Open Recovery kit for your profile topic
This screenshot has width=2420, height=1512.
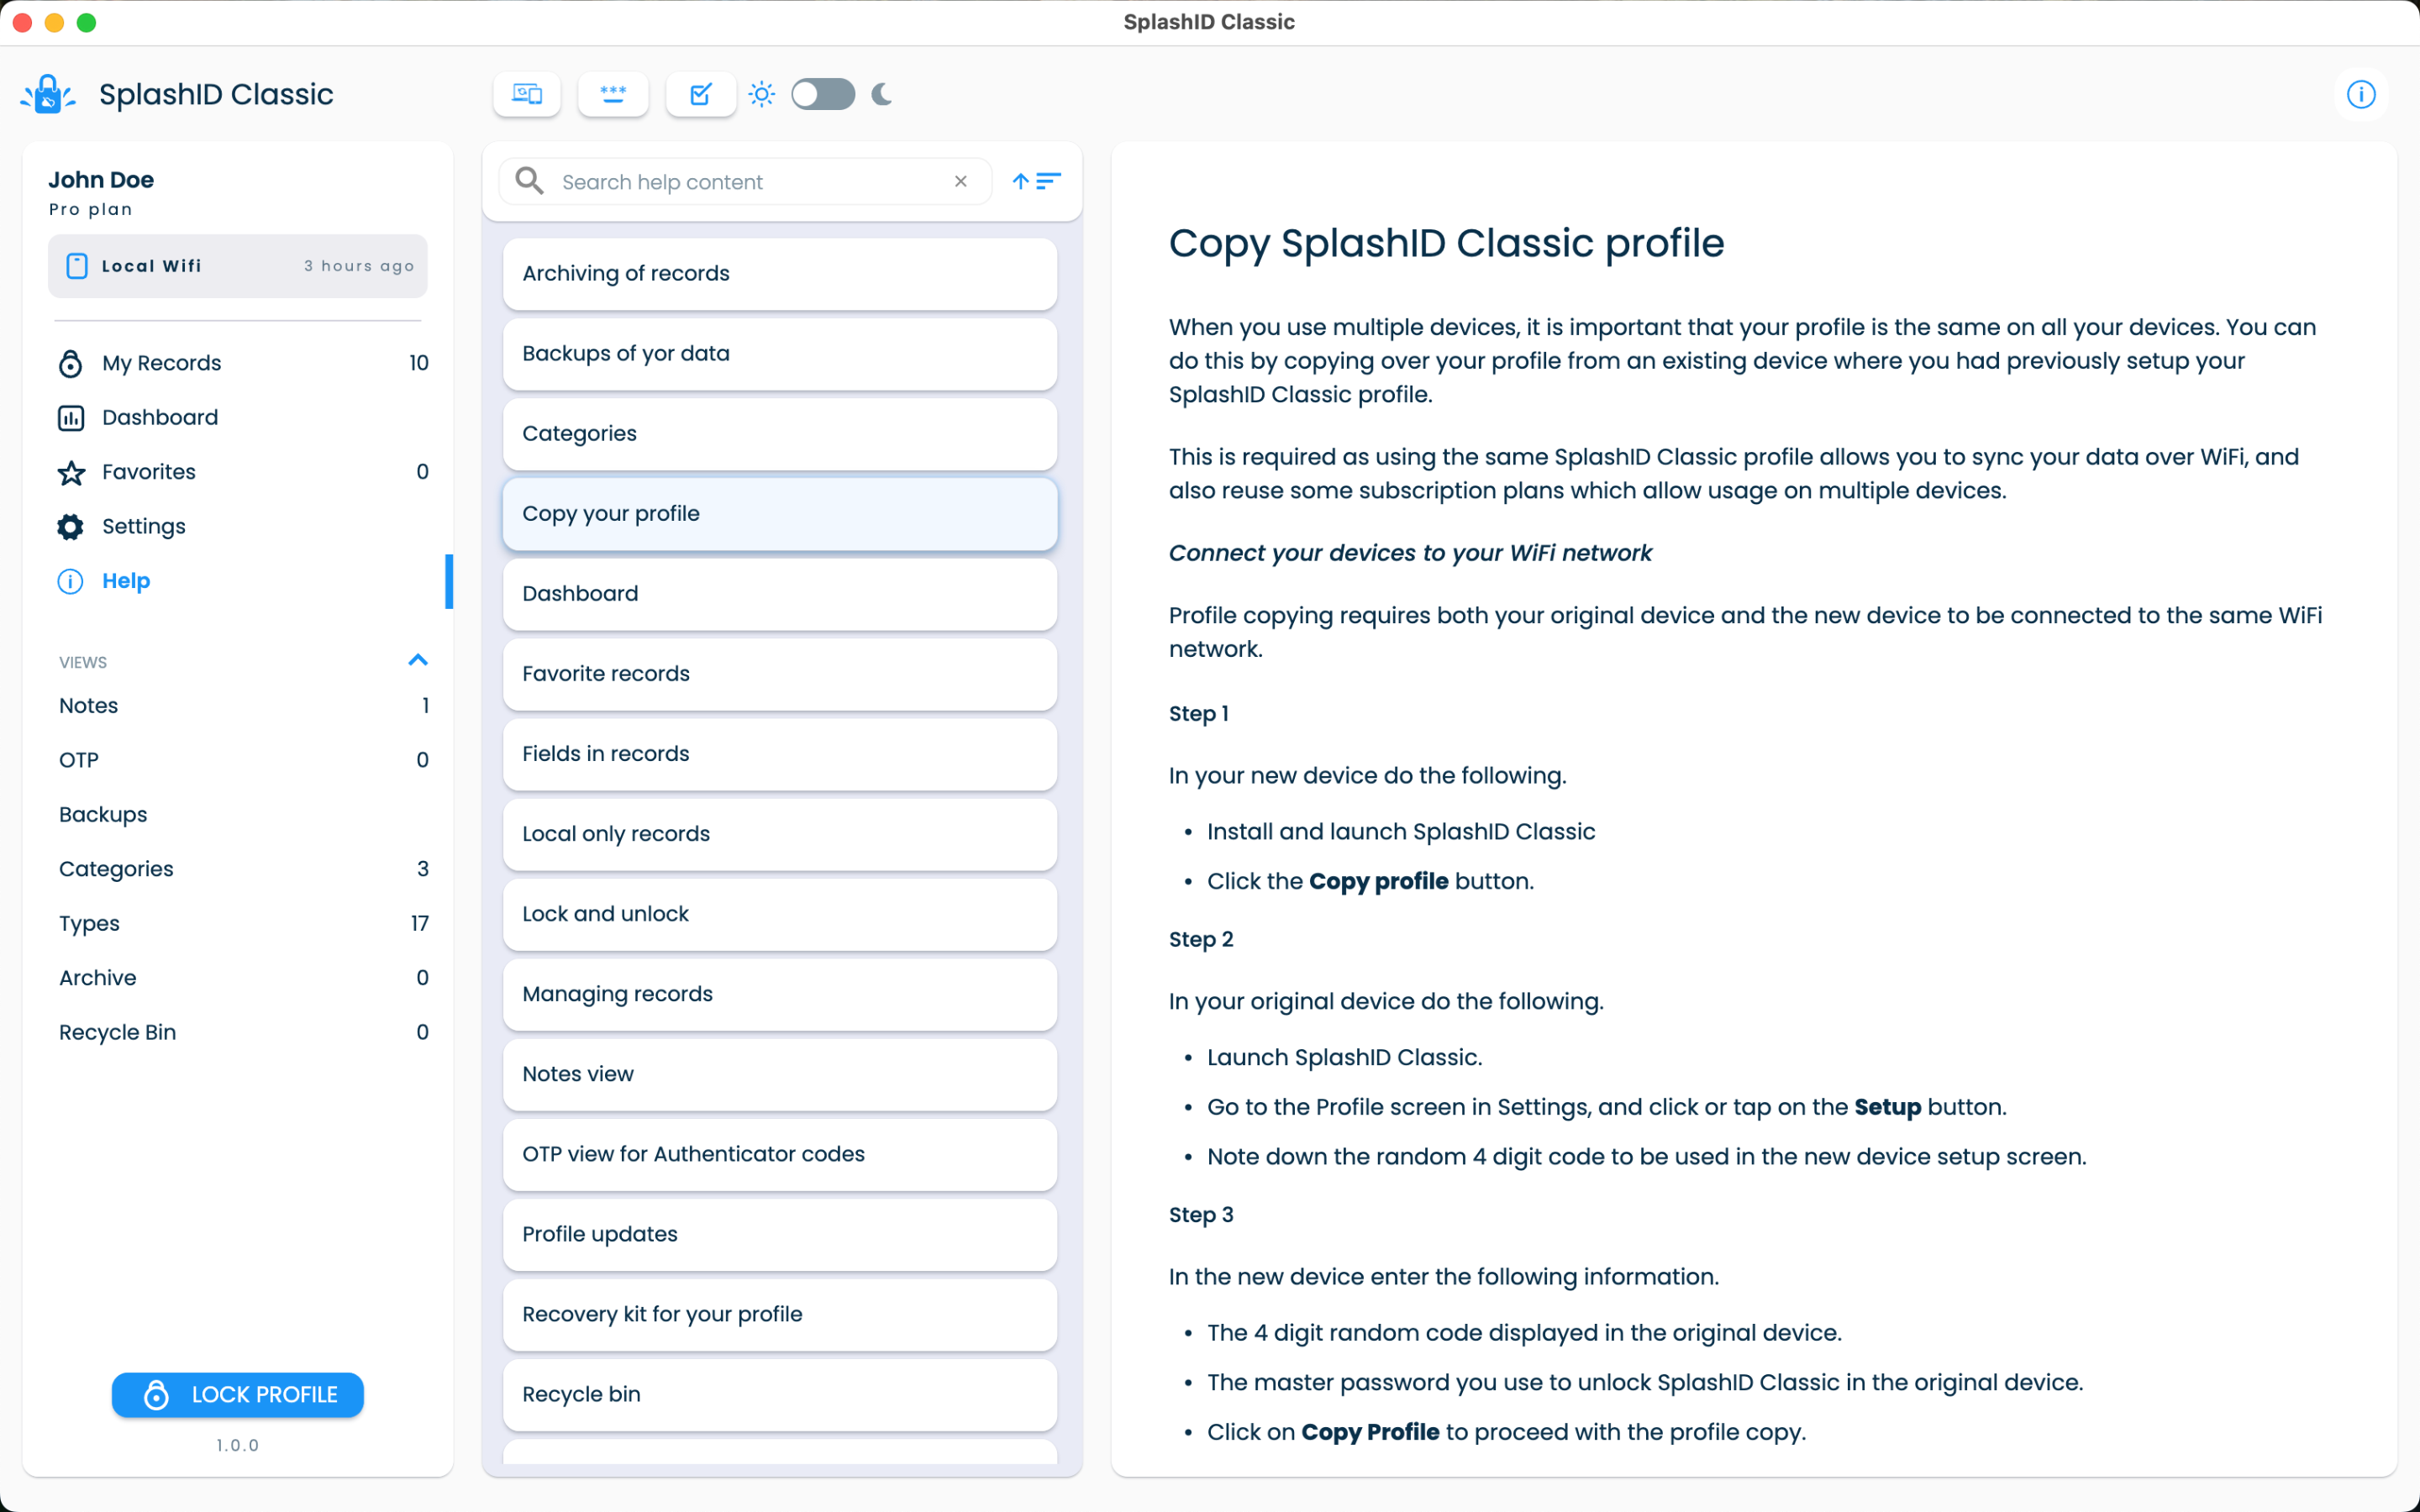click(x=780, y=1314)
